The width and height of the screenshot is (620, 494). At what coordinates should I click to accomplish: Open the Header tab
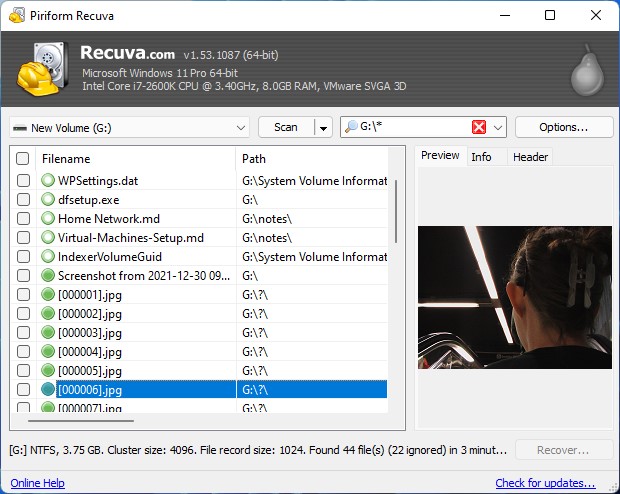pos(530,156)
